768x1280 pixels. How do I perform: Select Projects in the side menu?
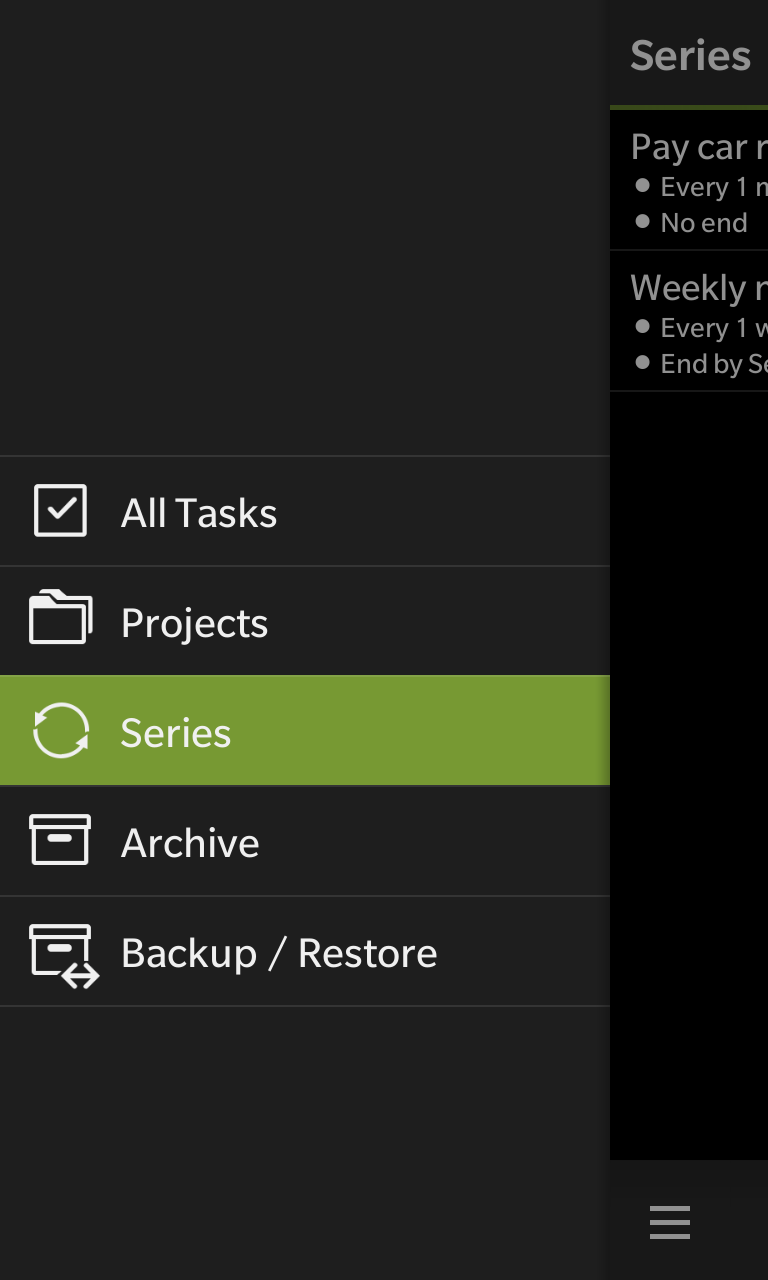click(305, 622)
